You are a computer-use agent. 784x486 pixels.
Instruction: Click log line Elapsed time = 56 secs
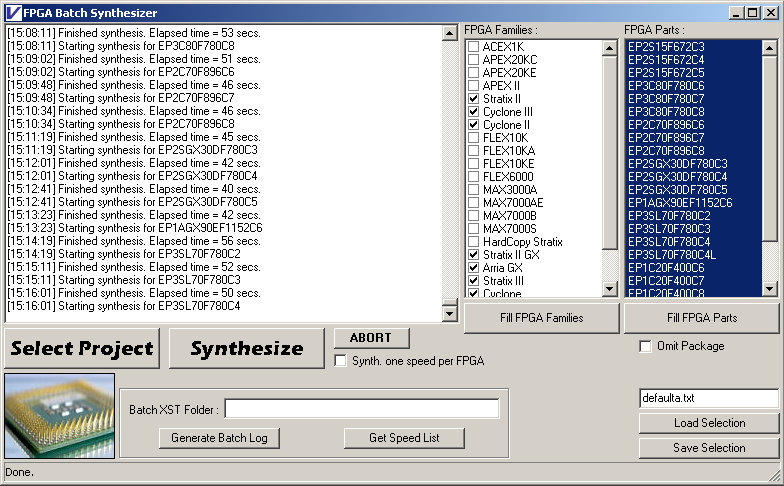pos(134,241)
